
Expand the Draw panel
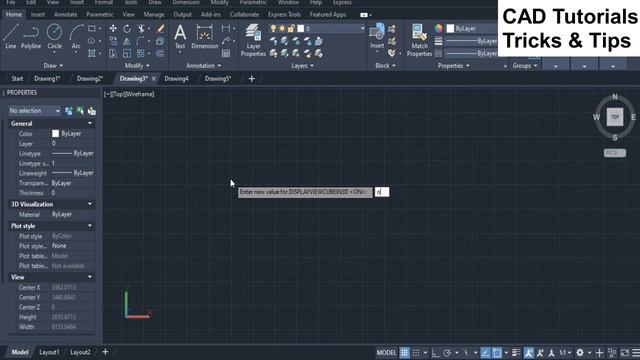53,66
